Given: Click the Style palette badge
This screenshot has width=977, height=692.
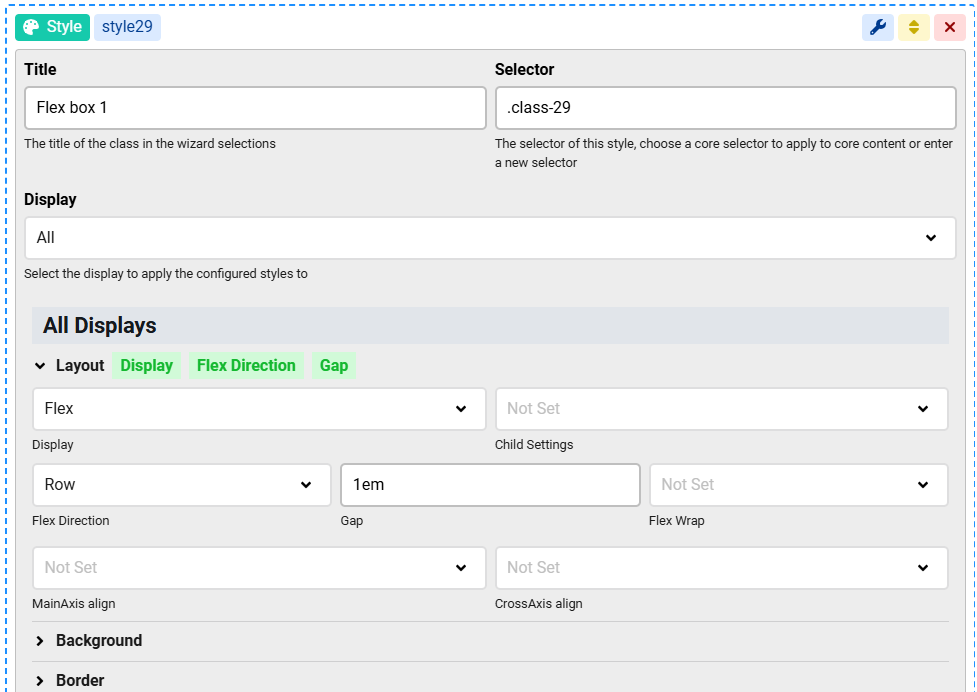Looking at the screenshot, I should 52,27.
